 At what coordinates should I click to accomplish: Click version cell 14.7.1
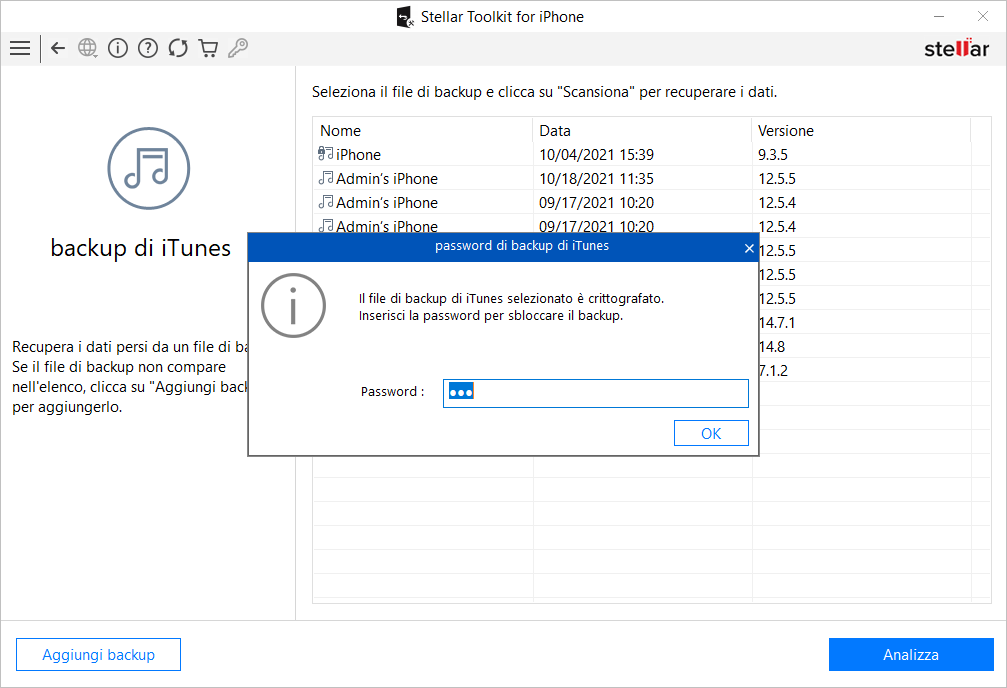click(x=777, y=322)
